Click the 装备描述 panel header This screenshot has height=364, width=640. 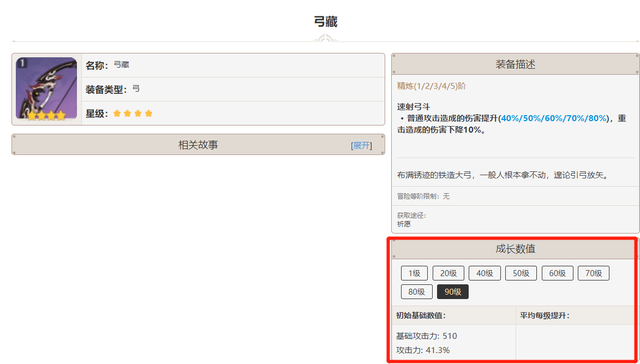click(x=515, y=64)
